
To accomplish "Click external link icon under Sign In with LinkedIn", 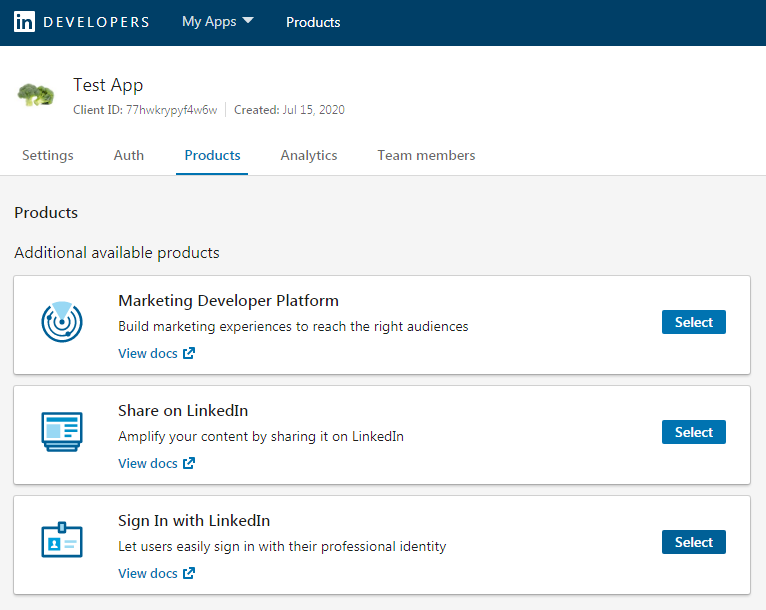I will point(189,573).
